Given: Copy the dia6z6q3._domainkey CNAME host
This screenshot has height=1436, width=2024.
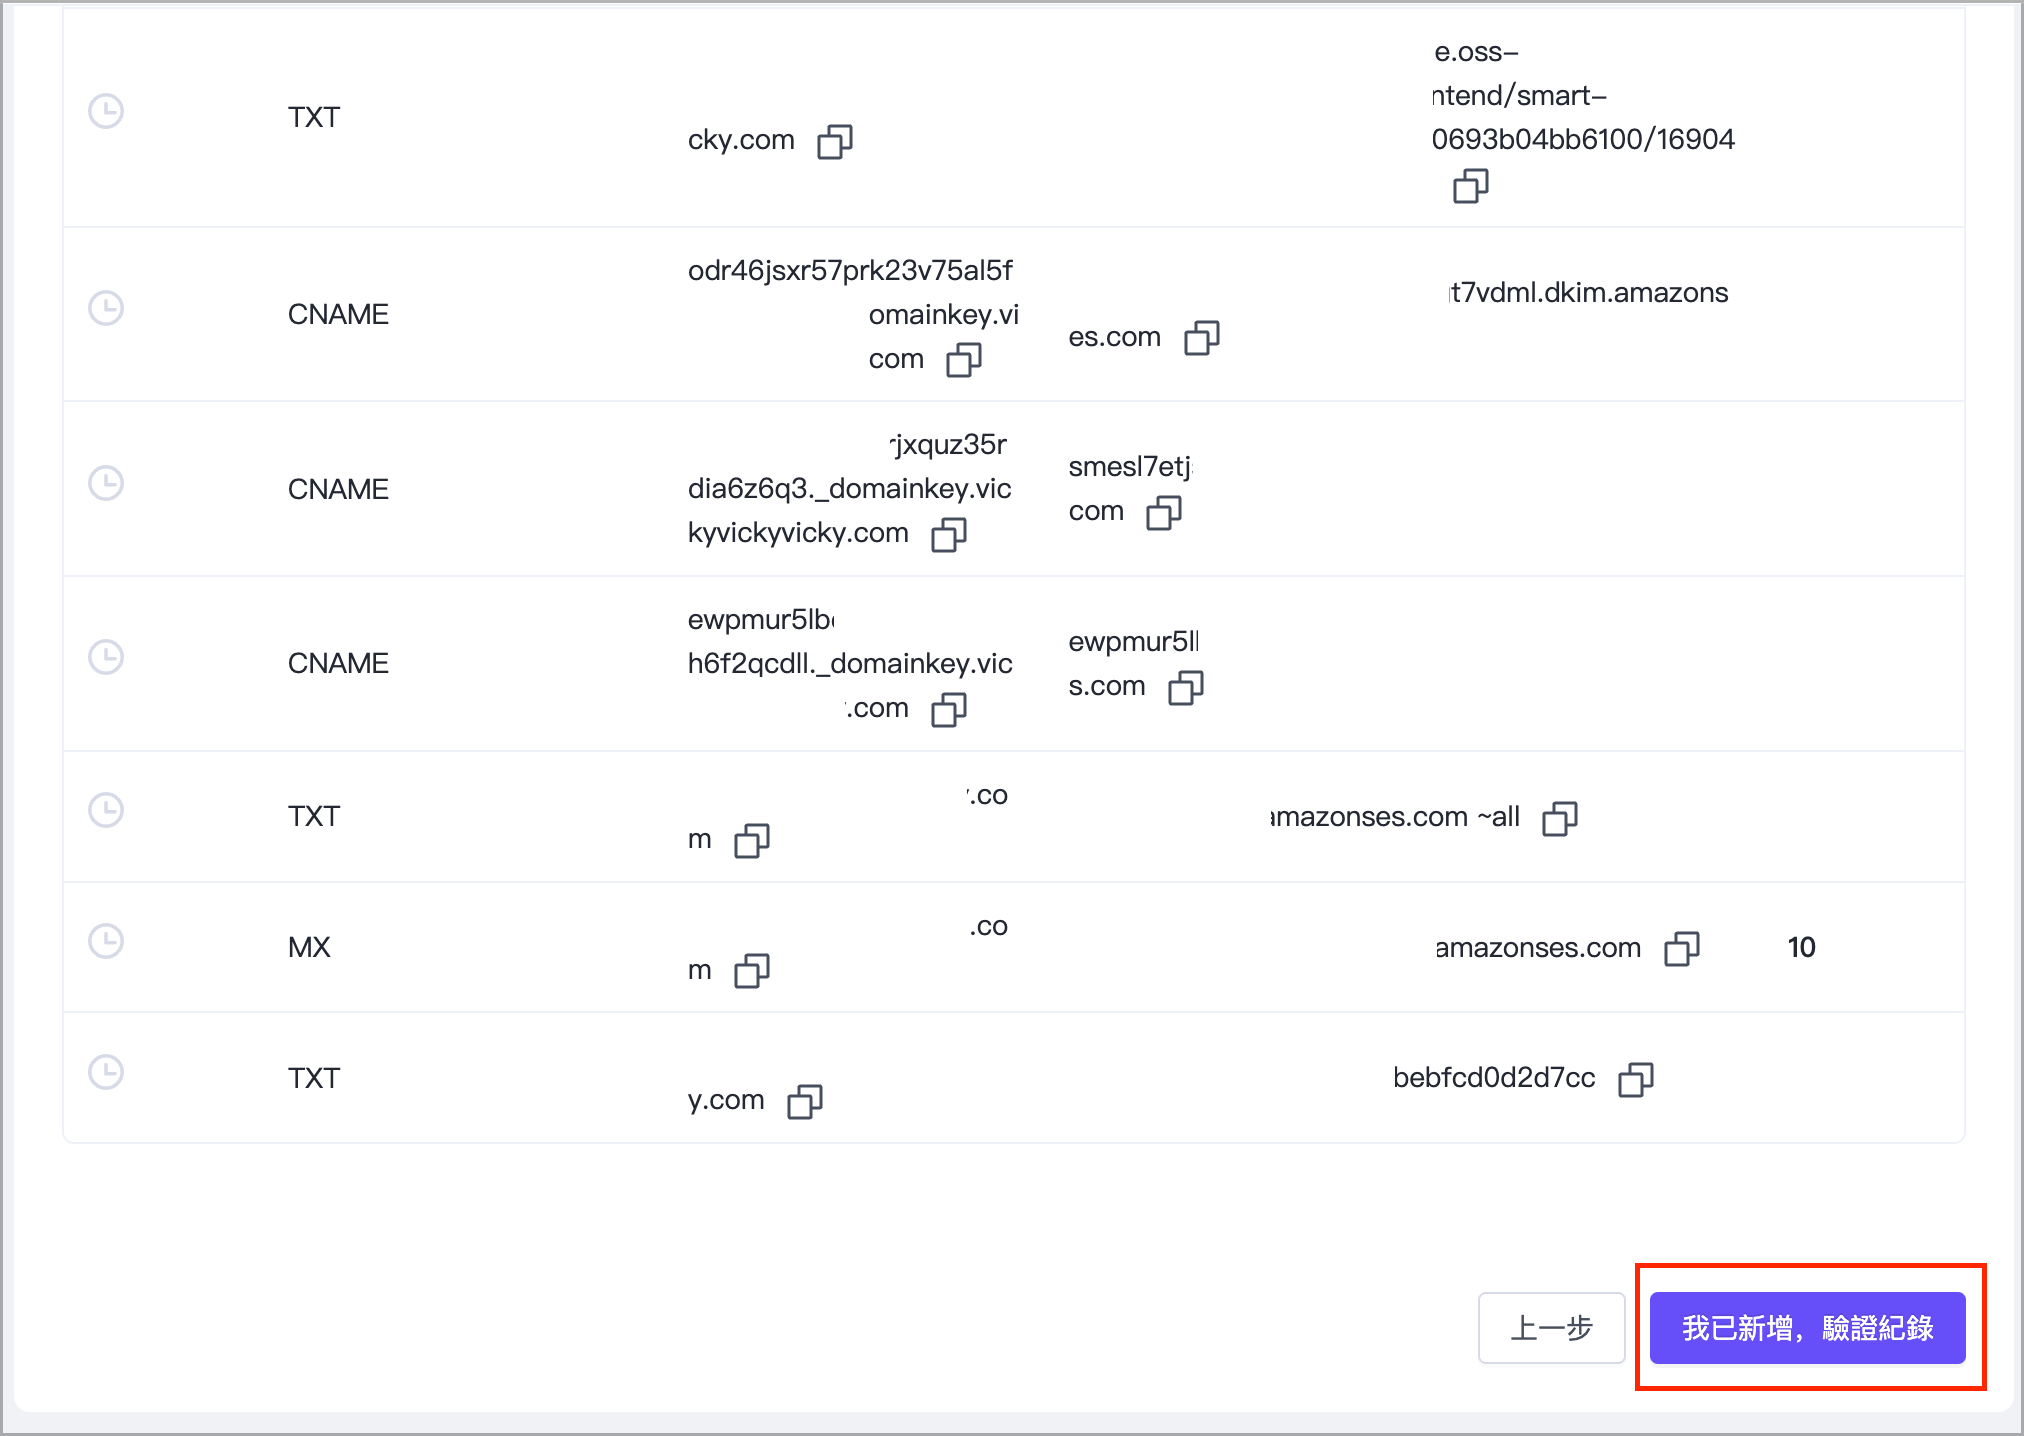Looking at the screenshot, I should coord(948,535).
